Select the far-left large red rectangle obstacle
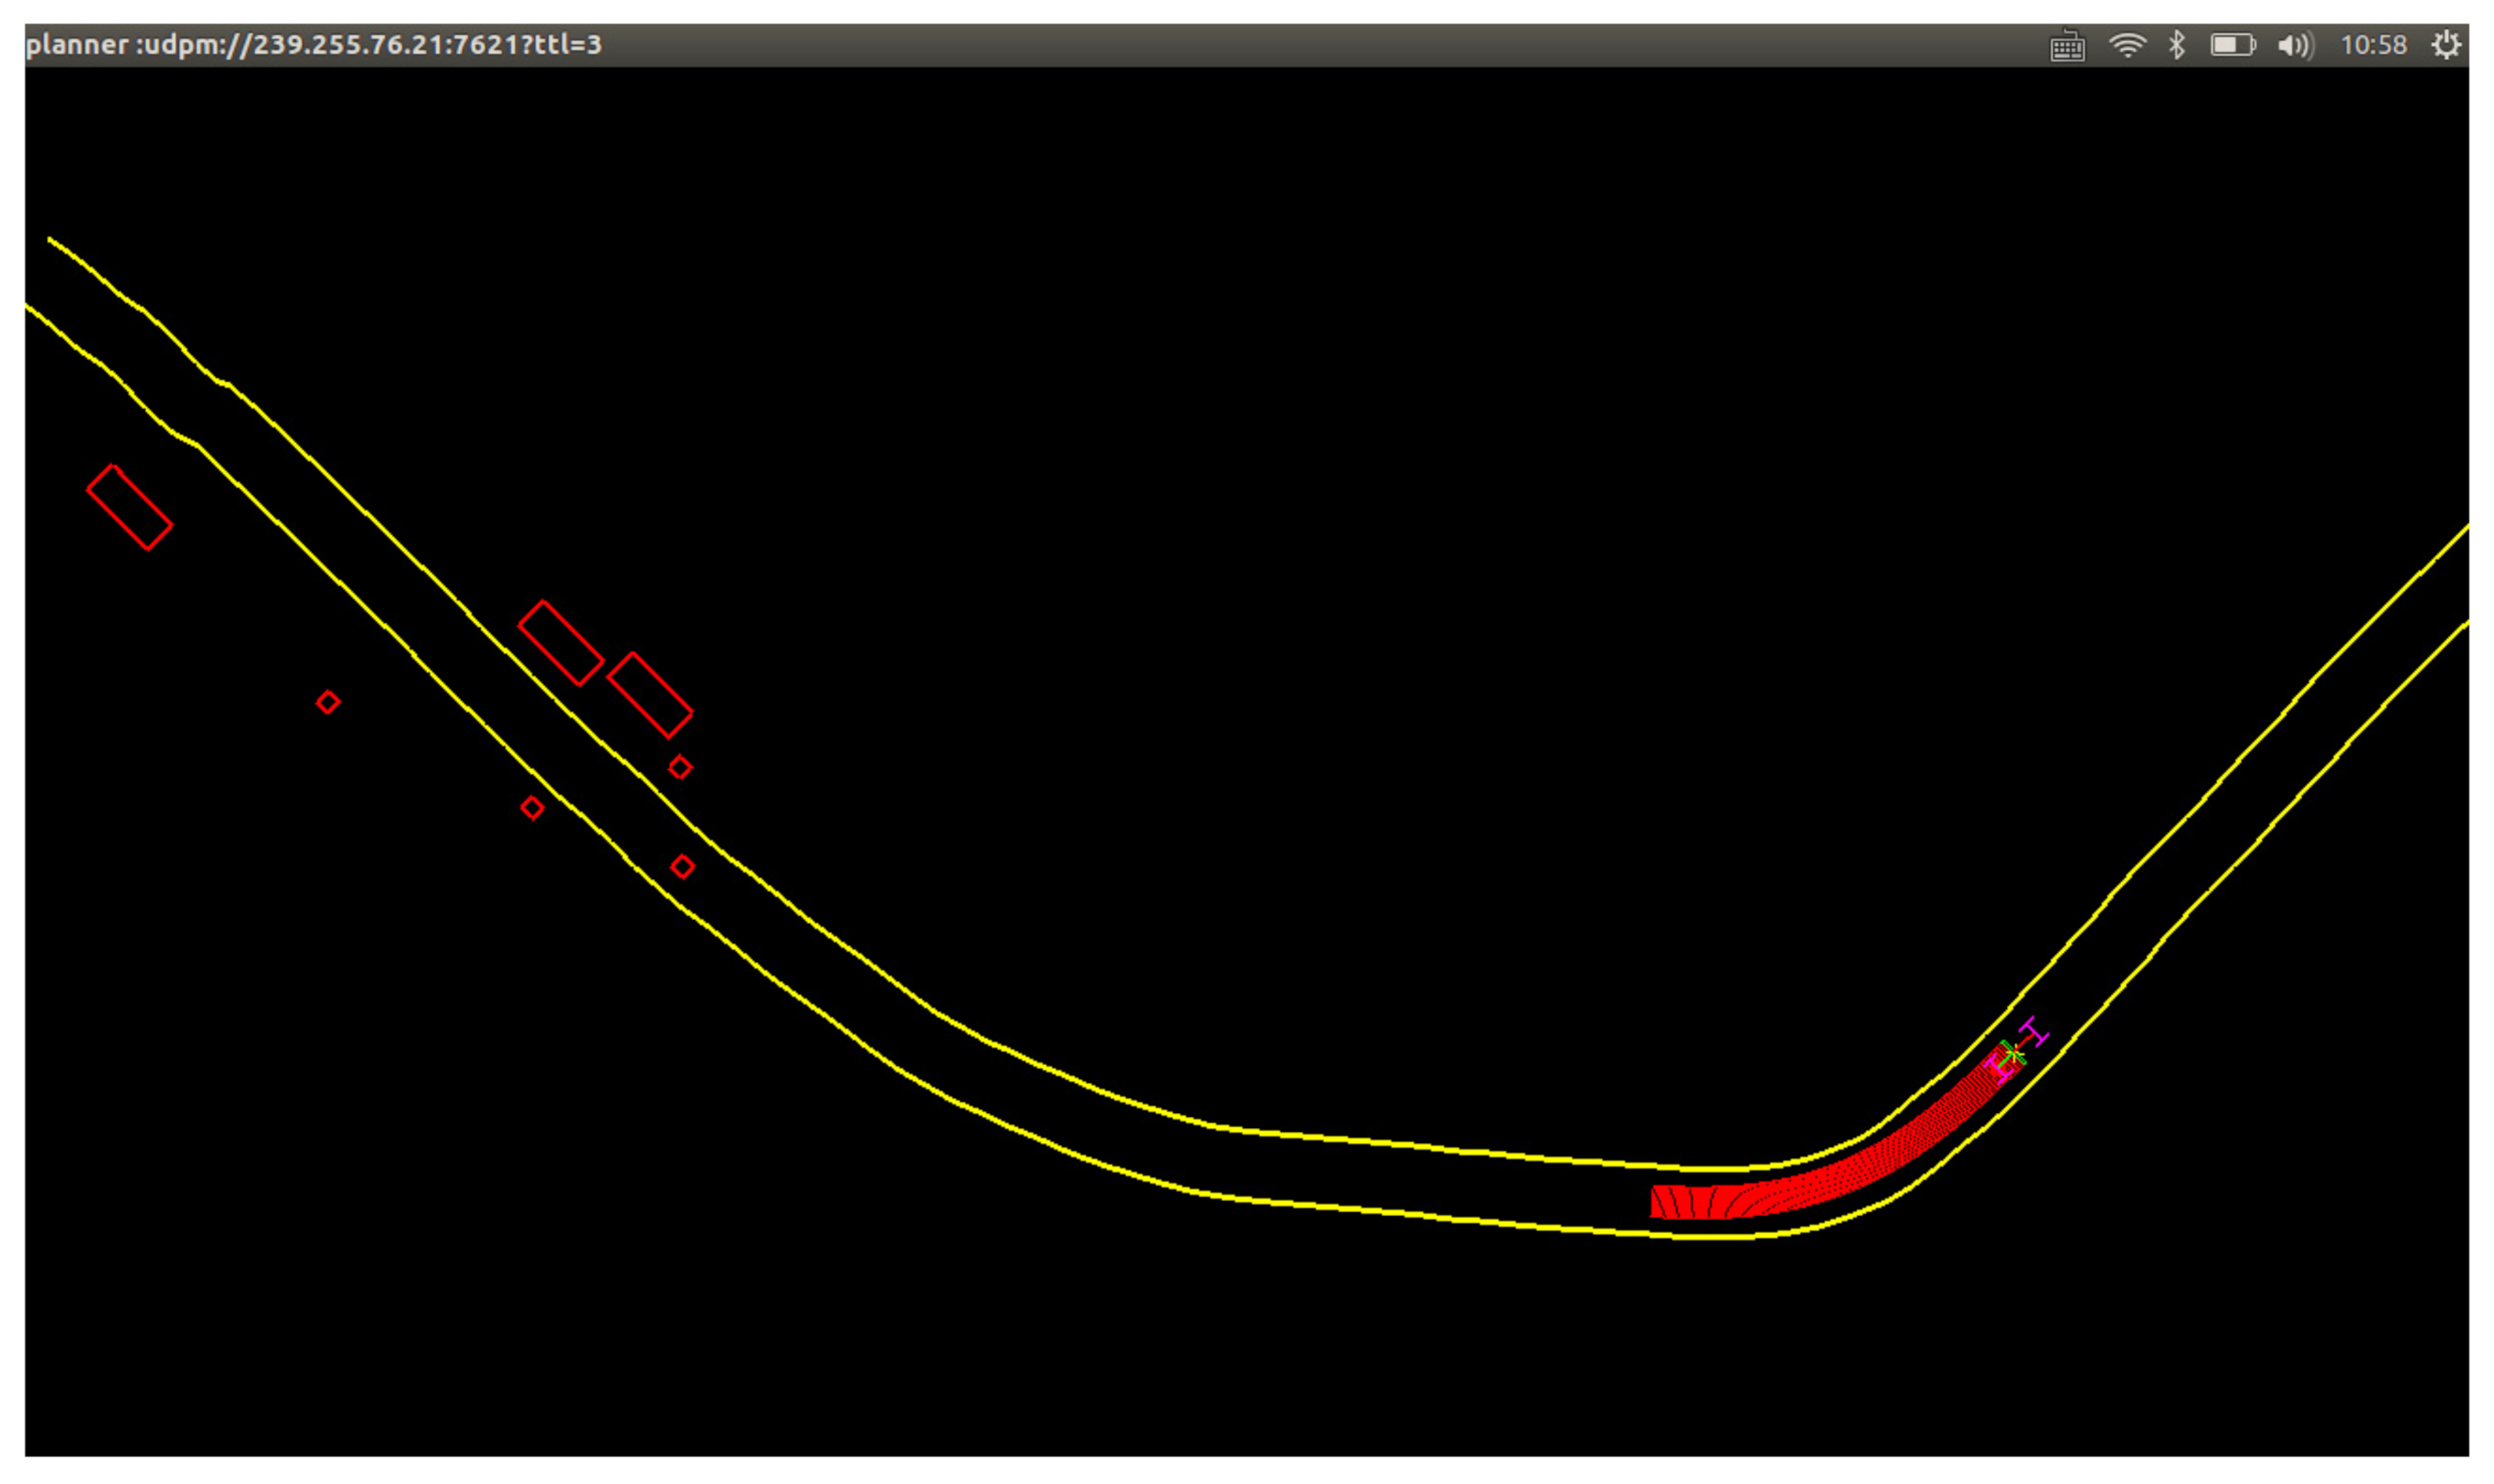The height and width of the screenshot is (1484, 2494). pos(129,507)
